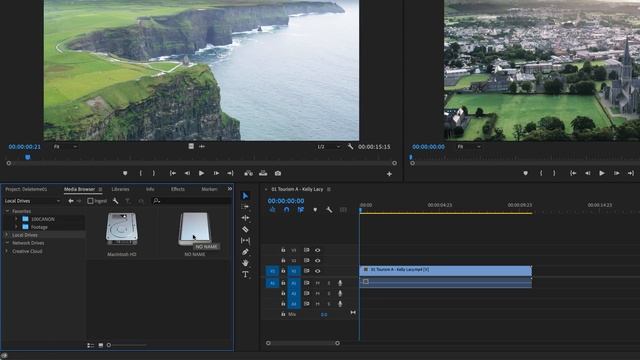
Task: Switch to the Info tab
Action: [150, 189]
